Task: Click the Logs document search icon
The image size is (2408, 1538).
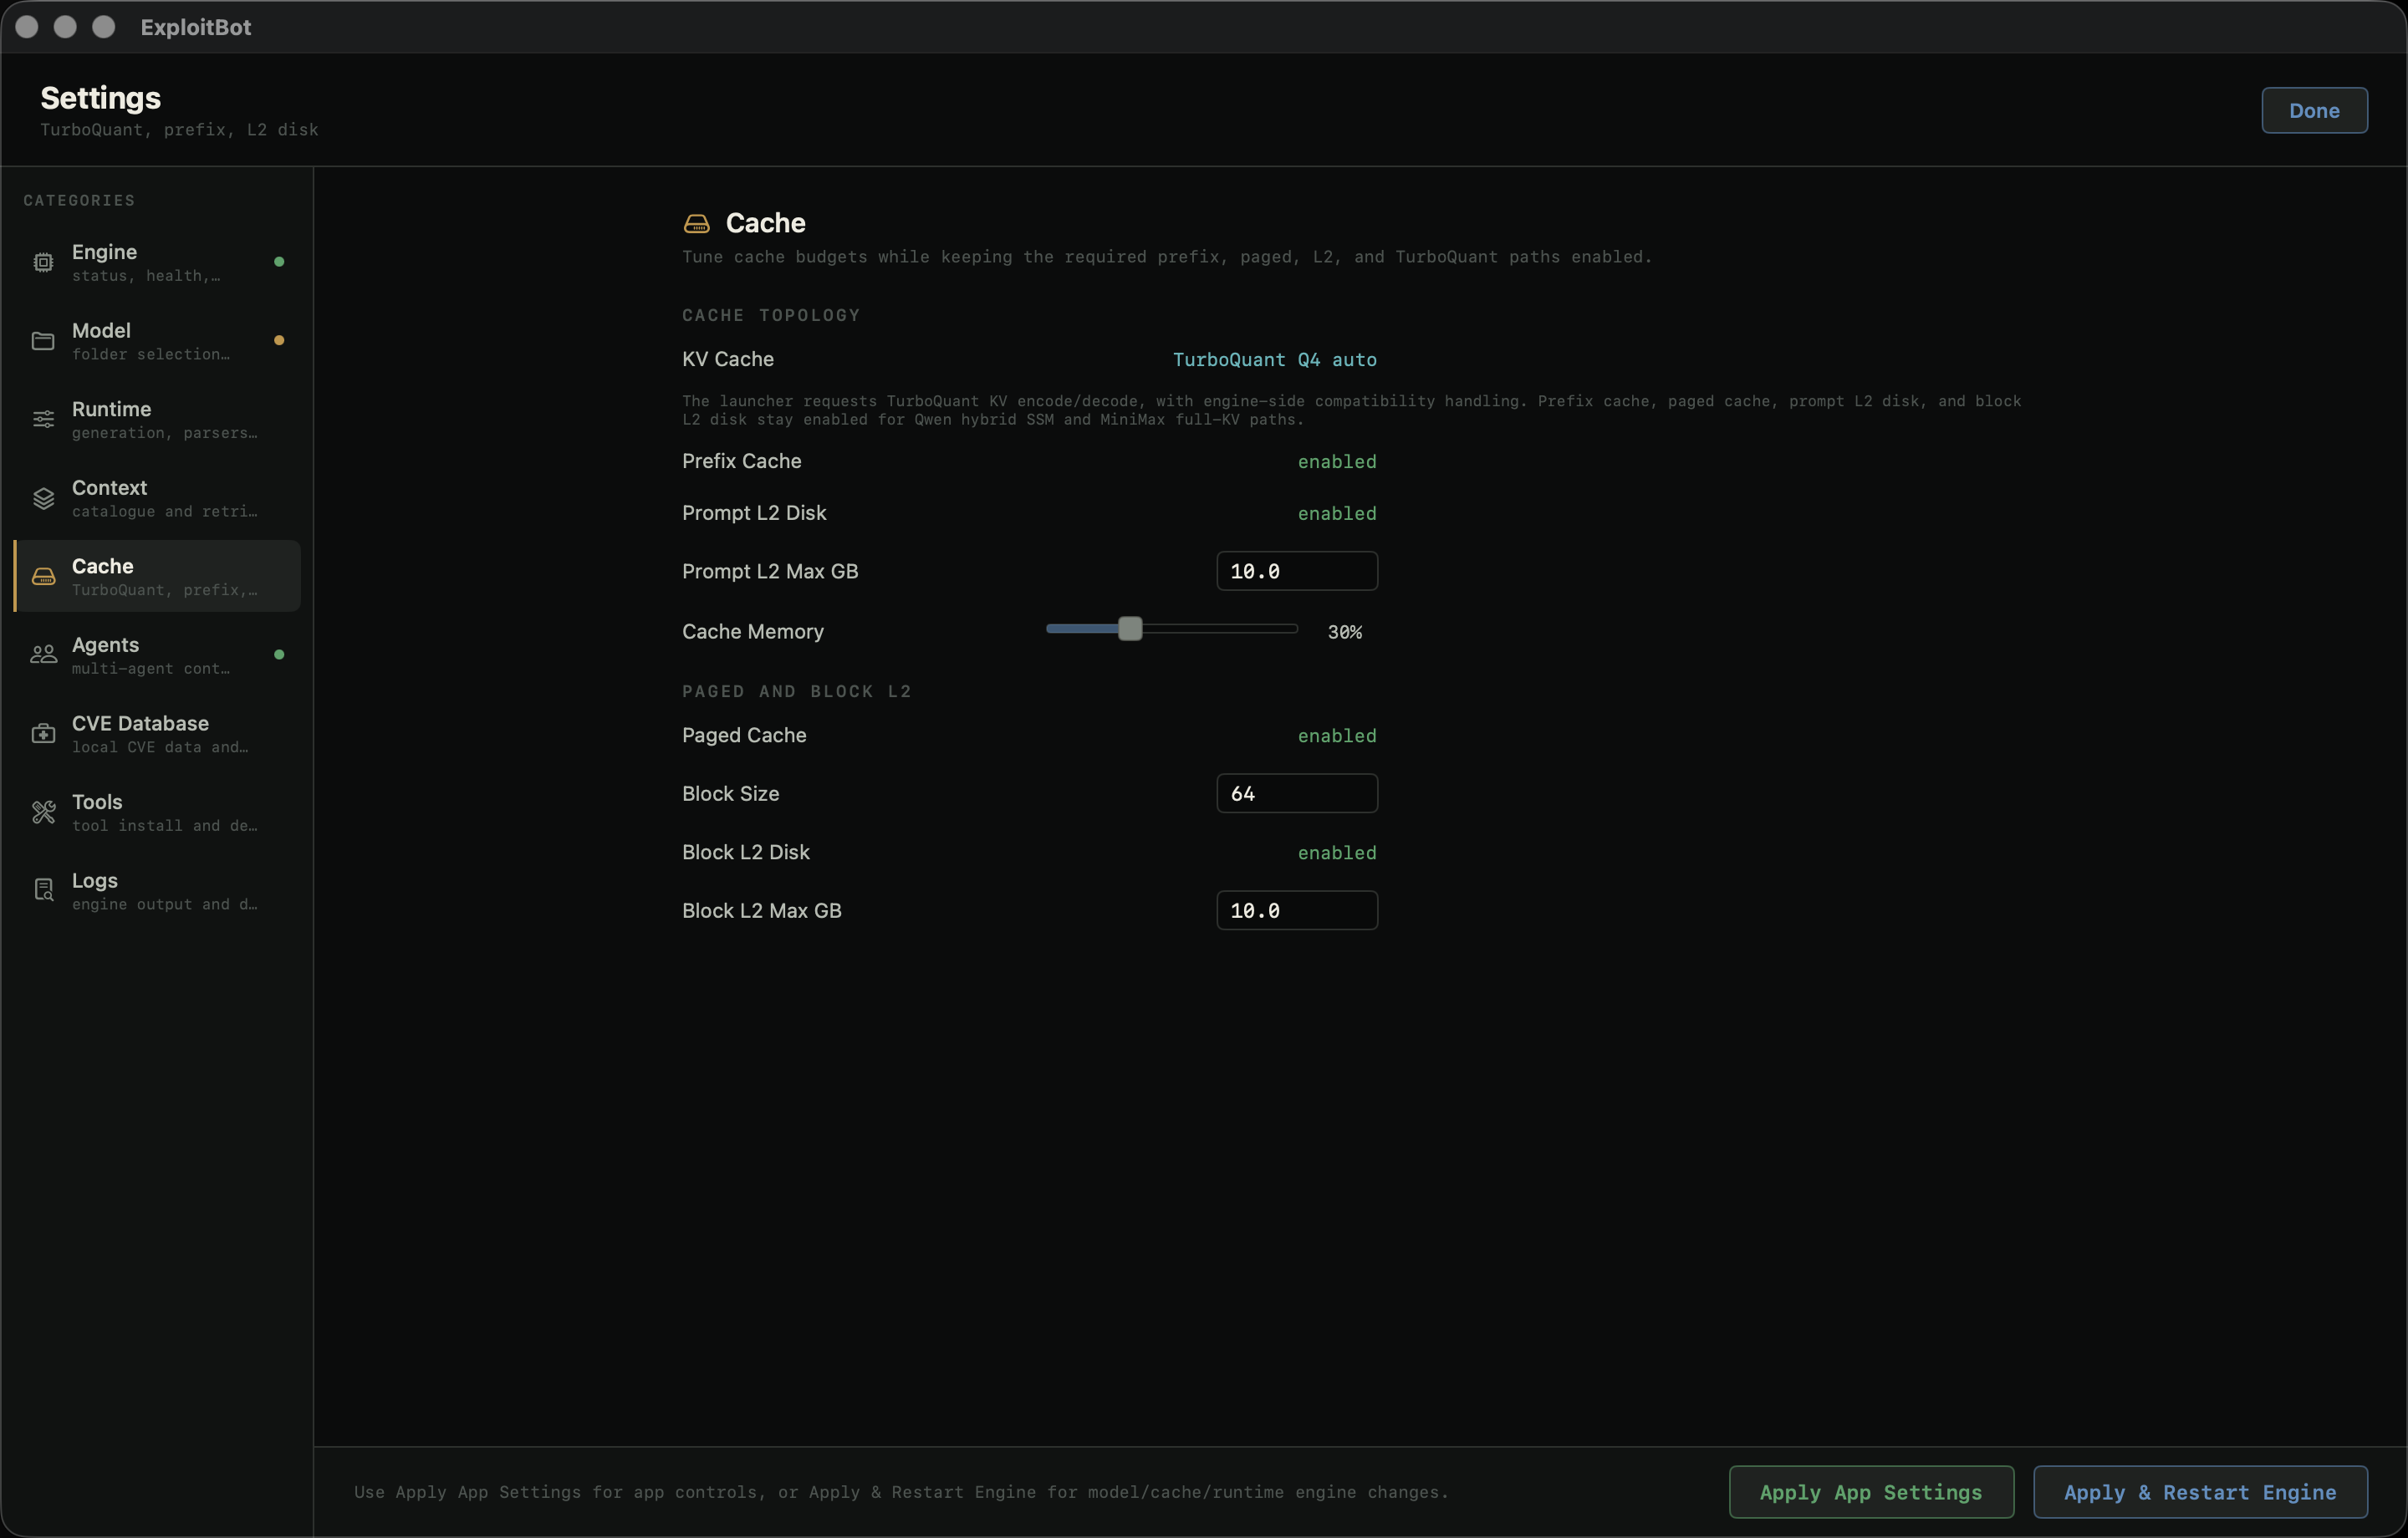Action: click(x=43, y=890)
